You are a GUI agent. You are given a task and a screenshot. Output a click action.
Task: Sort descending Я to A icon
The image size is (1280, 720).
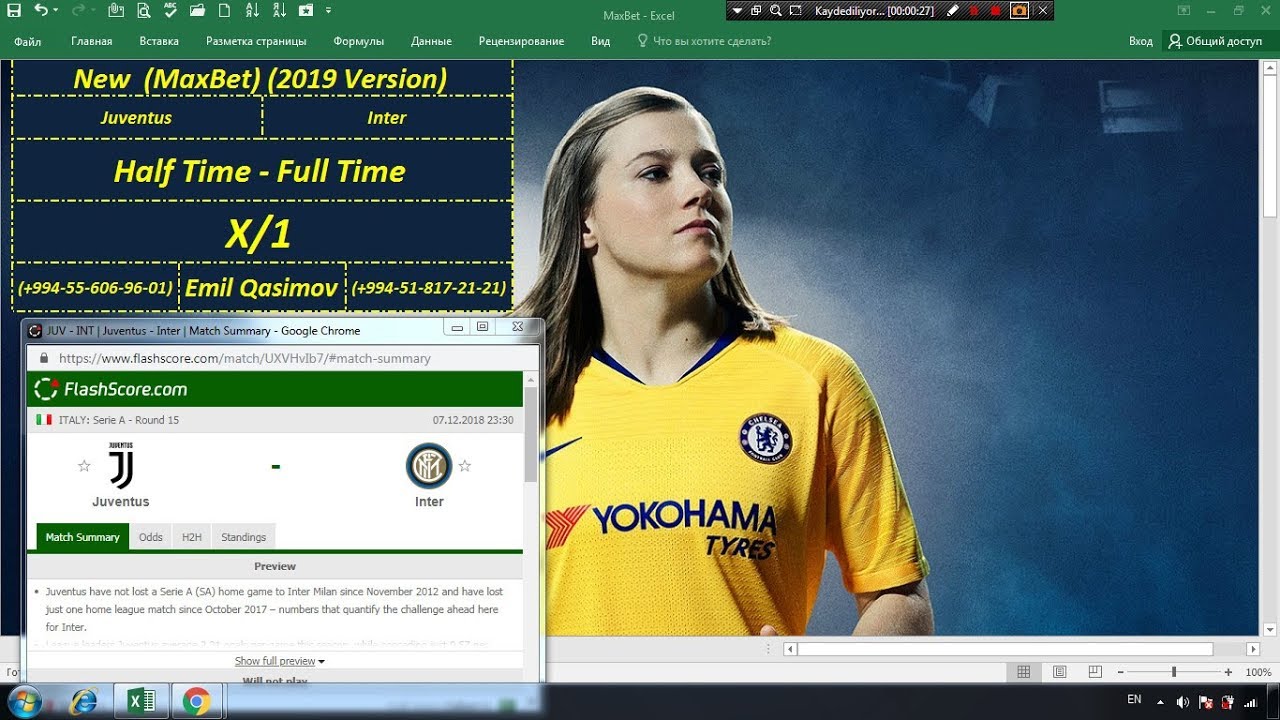click(278, 11)
